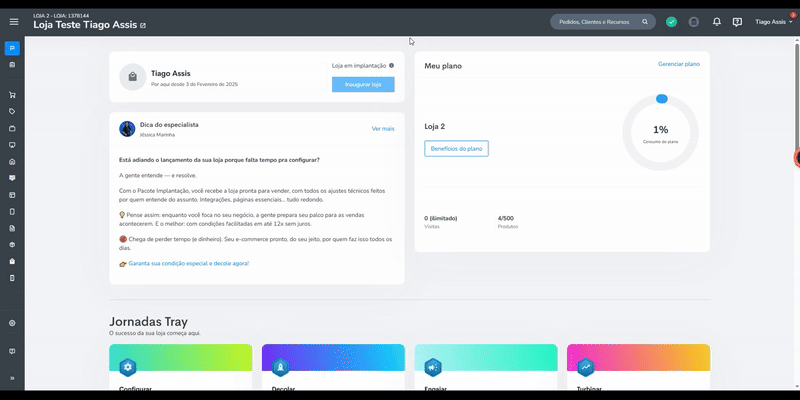Click the magnifier icon in search box
This screenshot has width=800, height=400.
pos(645,22)
